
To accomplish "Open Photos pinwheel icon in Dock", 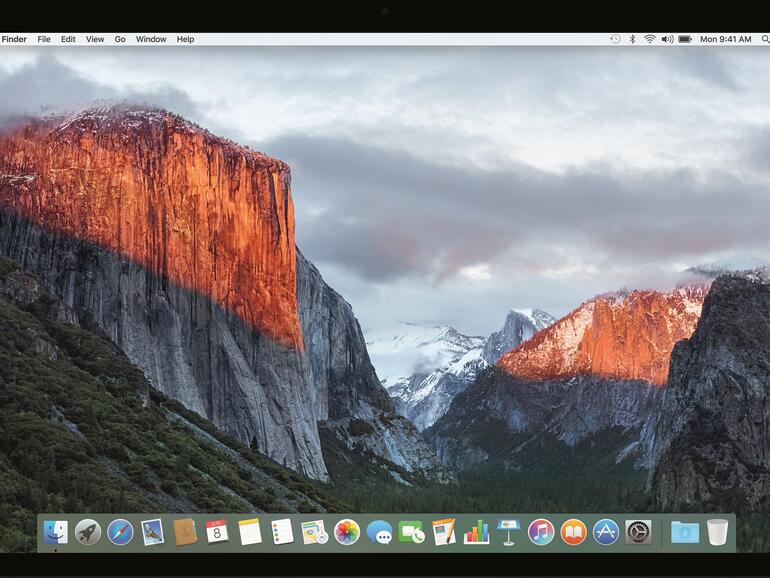I will point(347,532).
